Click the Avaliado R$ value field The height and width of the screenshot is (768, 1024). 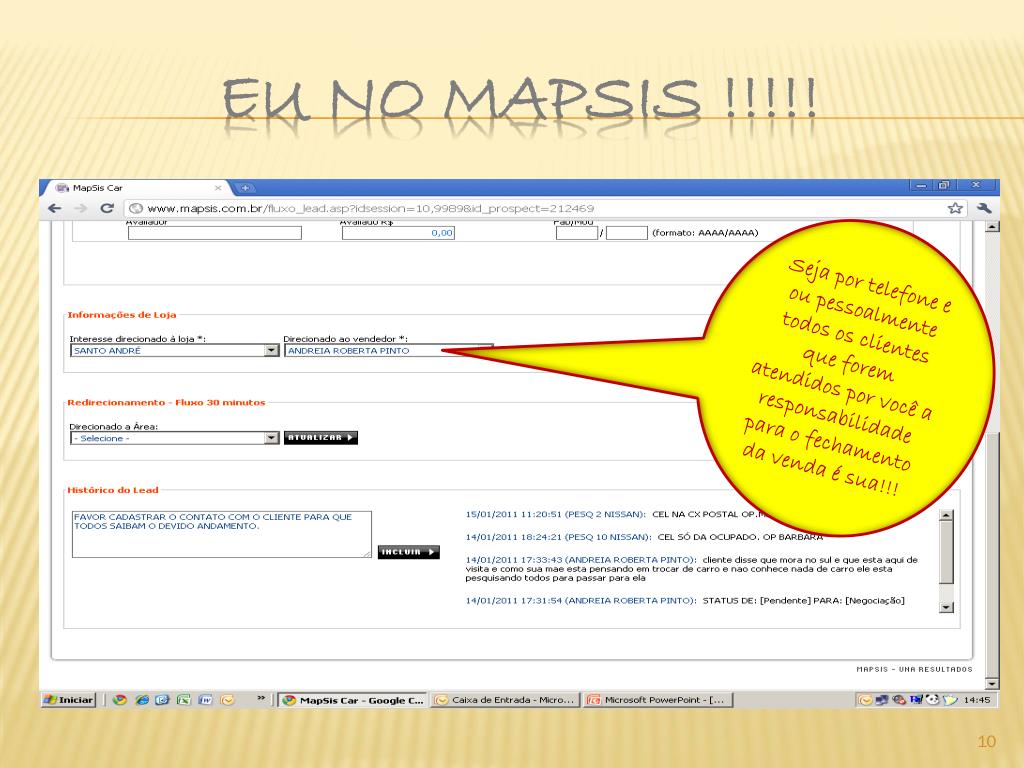398,233
